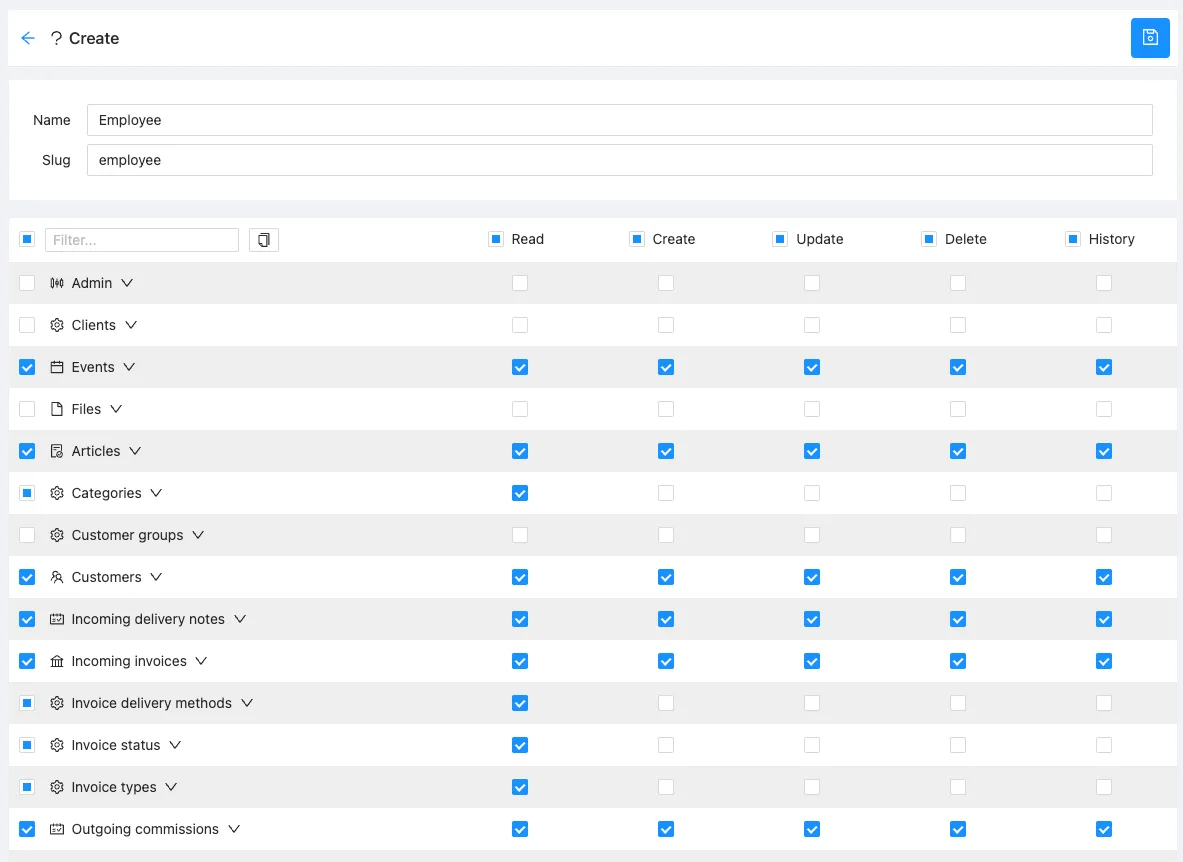Screen dimensions: 1183x862
Task: Click the Slug field showing employee
Action: [x=619, y=160]
